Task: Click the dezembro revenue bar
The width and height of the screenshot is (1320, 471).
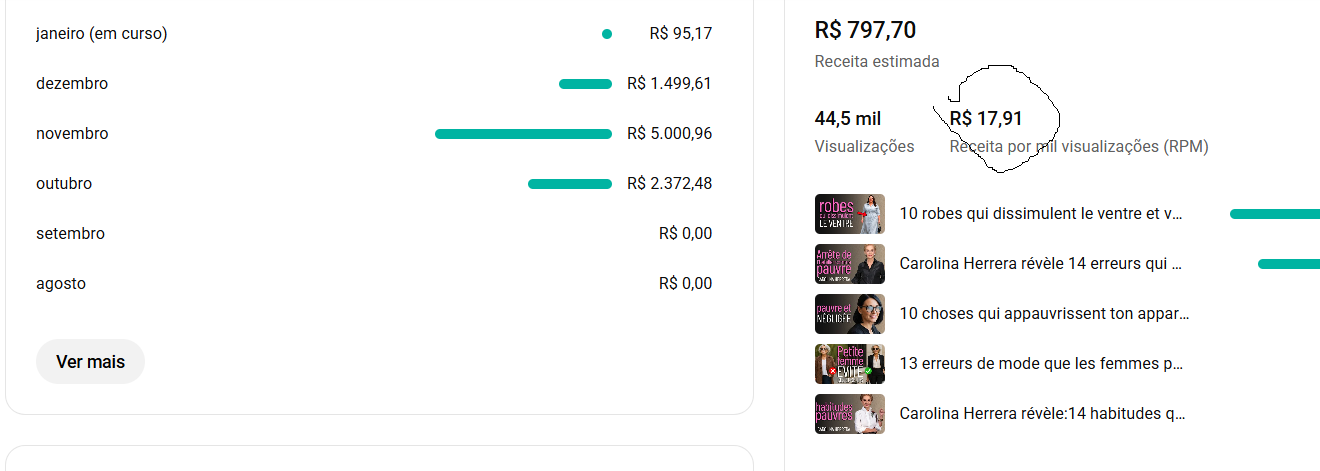Action: coord(585,84)
